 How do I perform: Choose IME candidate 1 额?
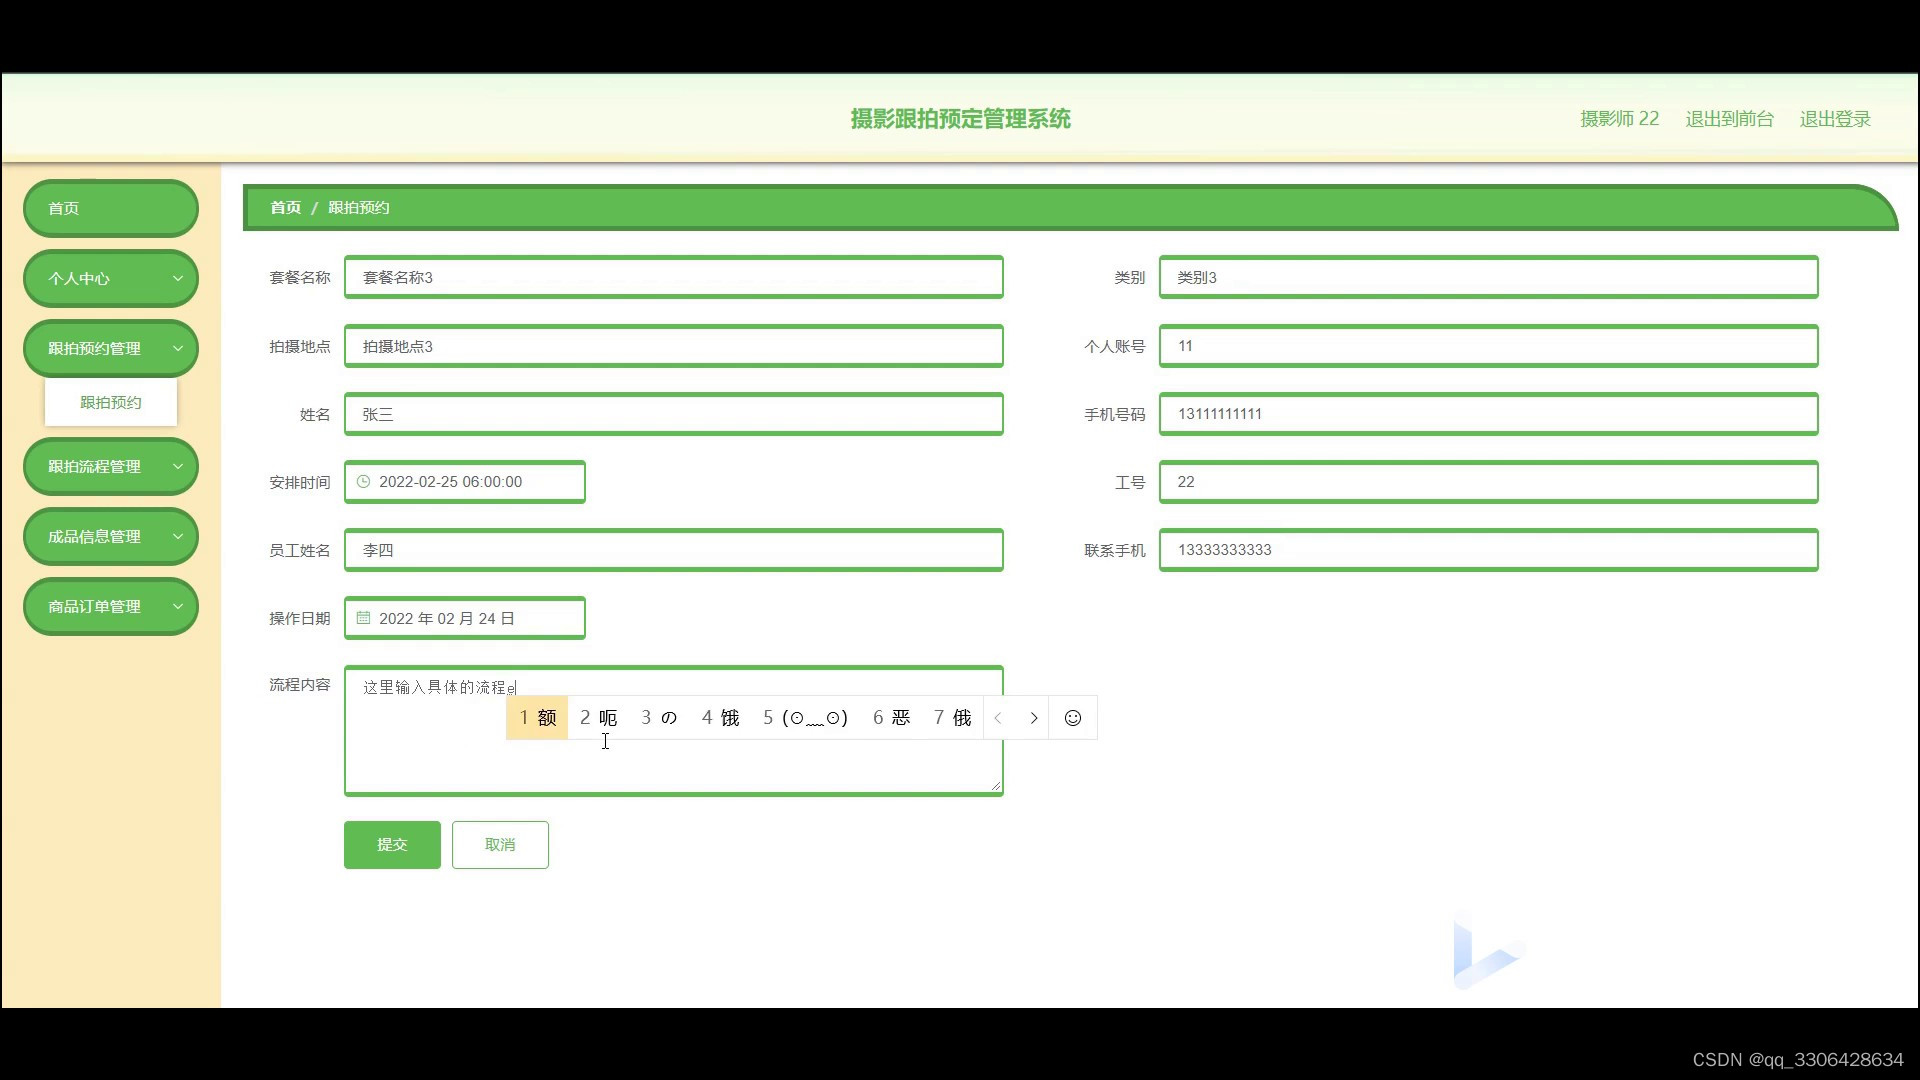(537, 718)
